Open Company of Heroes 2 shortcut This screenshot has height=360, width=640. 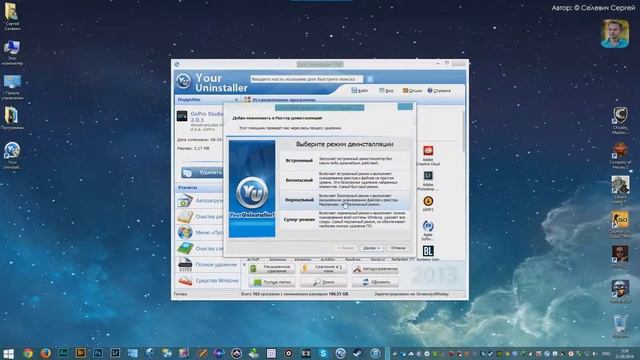(620, 156)
